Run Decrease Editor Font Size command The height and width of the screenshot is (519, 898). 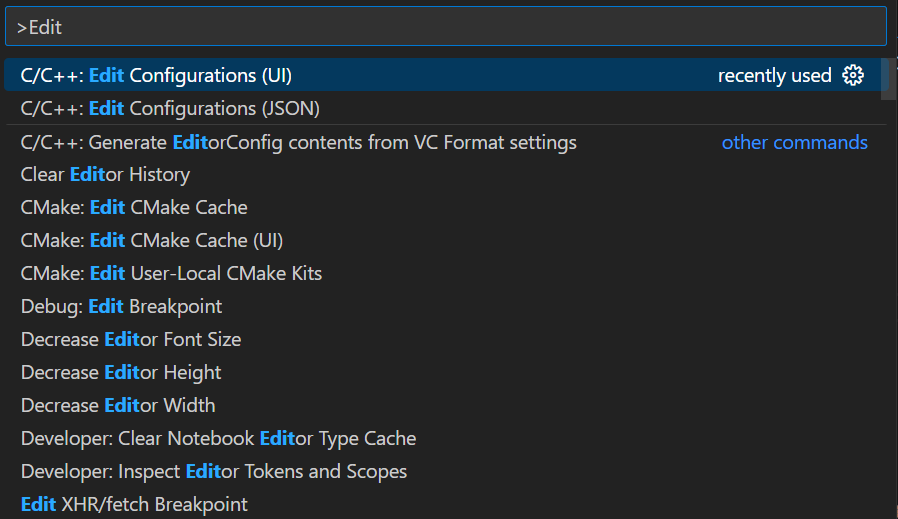click(131, 339)
